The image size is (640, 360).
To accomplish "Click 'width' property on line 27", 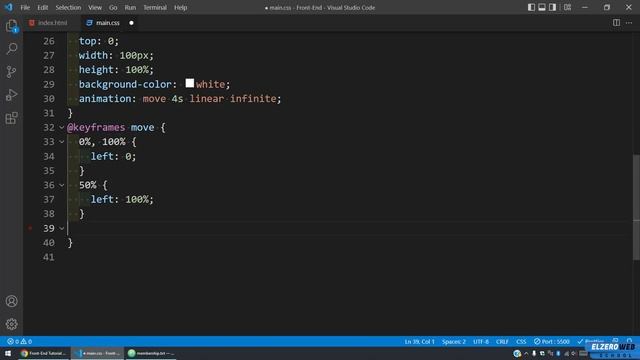I will tap(93, 56).
